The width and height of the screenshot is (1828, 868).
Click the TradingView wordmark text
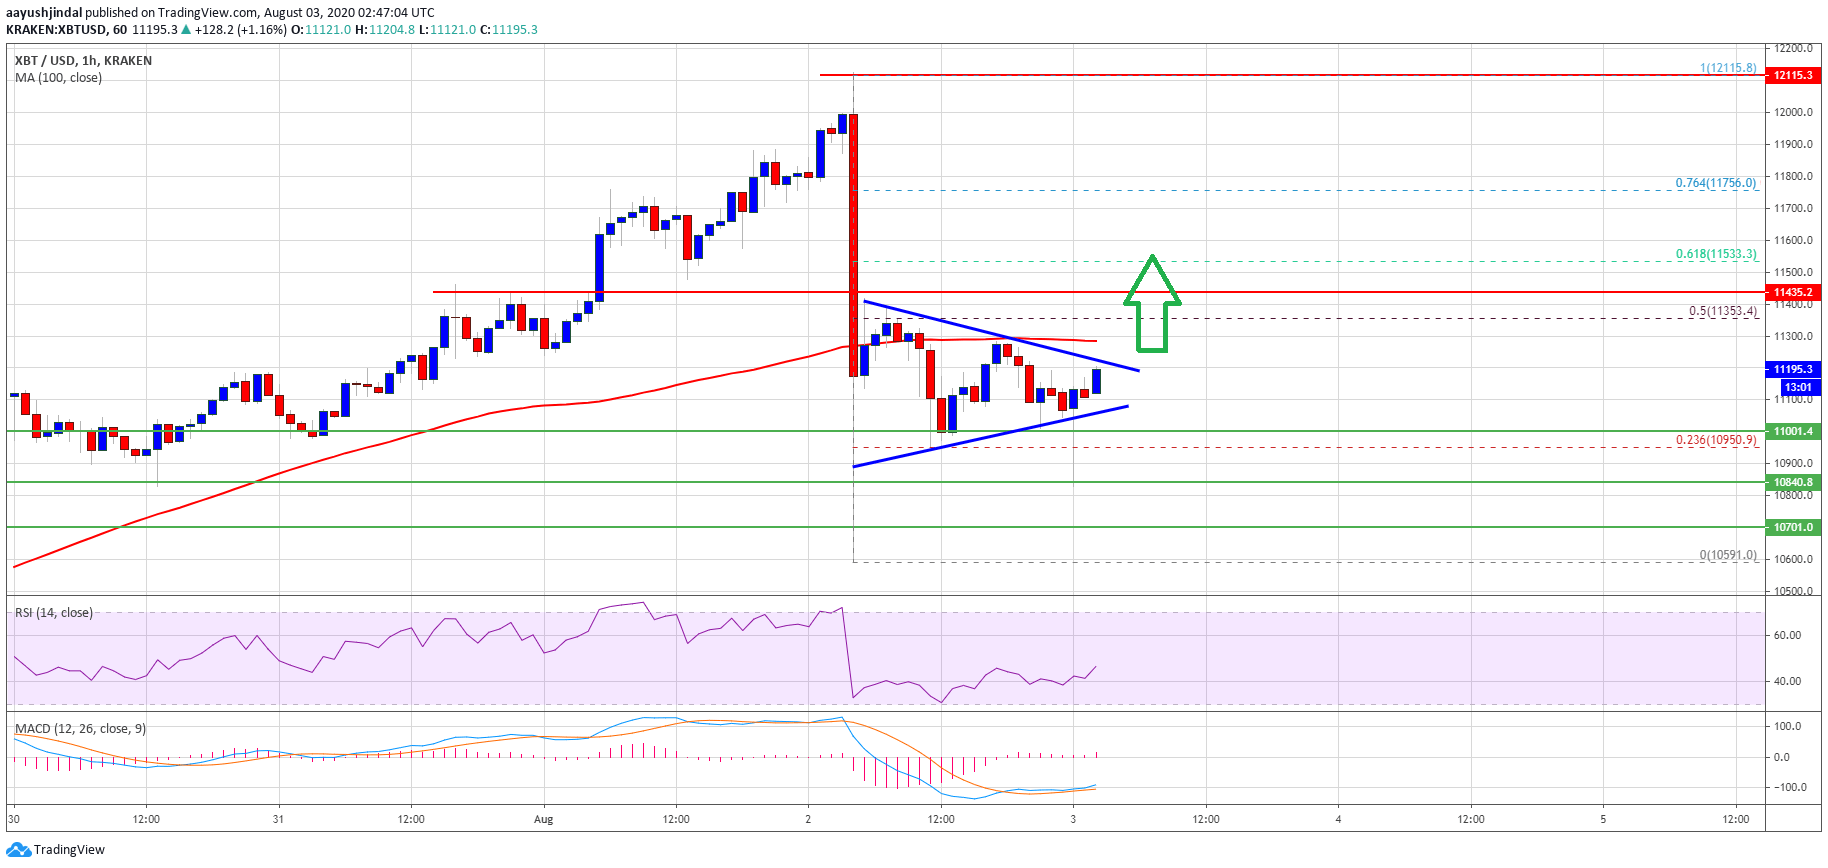[69, 850]
